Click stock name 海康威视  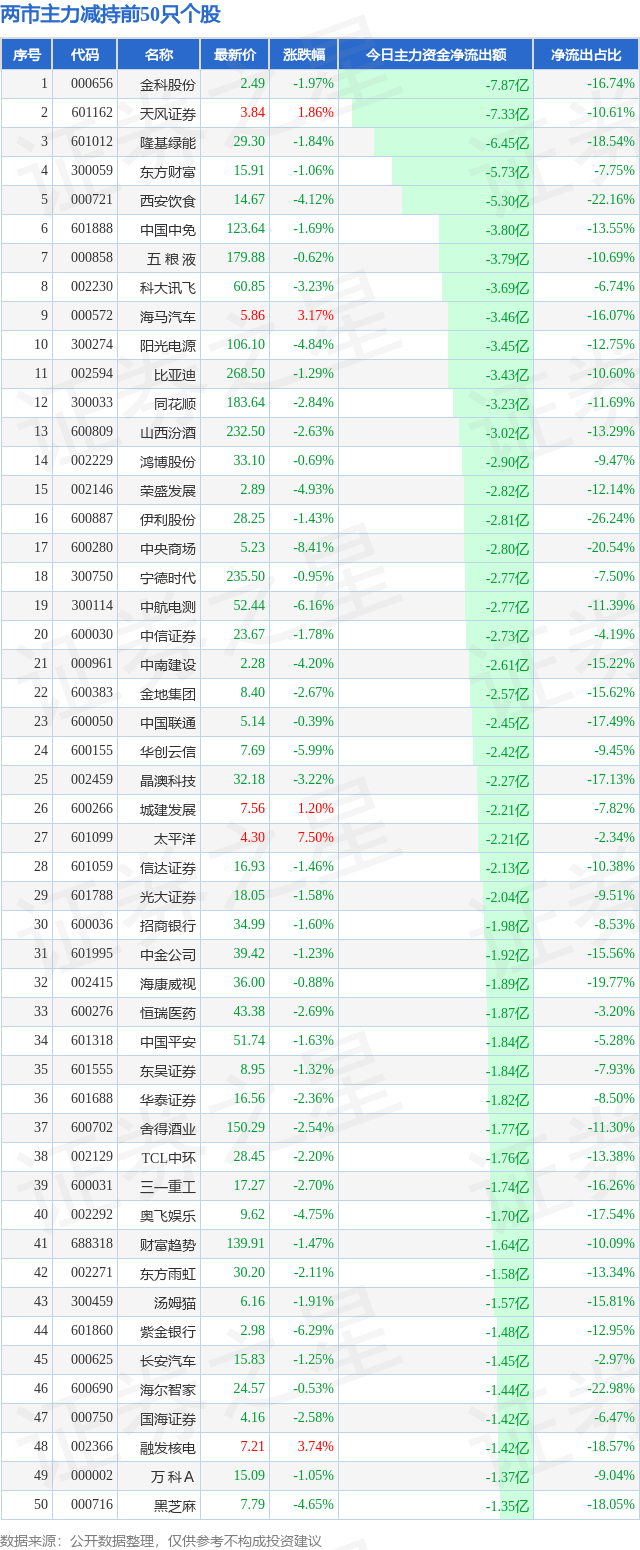tap(168, 984)
